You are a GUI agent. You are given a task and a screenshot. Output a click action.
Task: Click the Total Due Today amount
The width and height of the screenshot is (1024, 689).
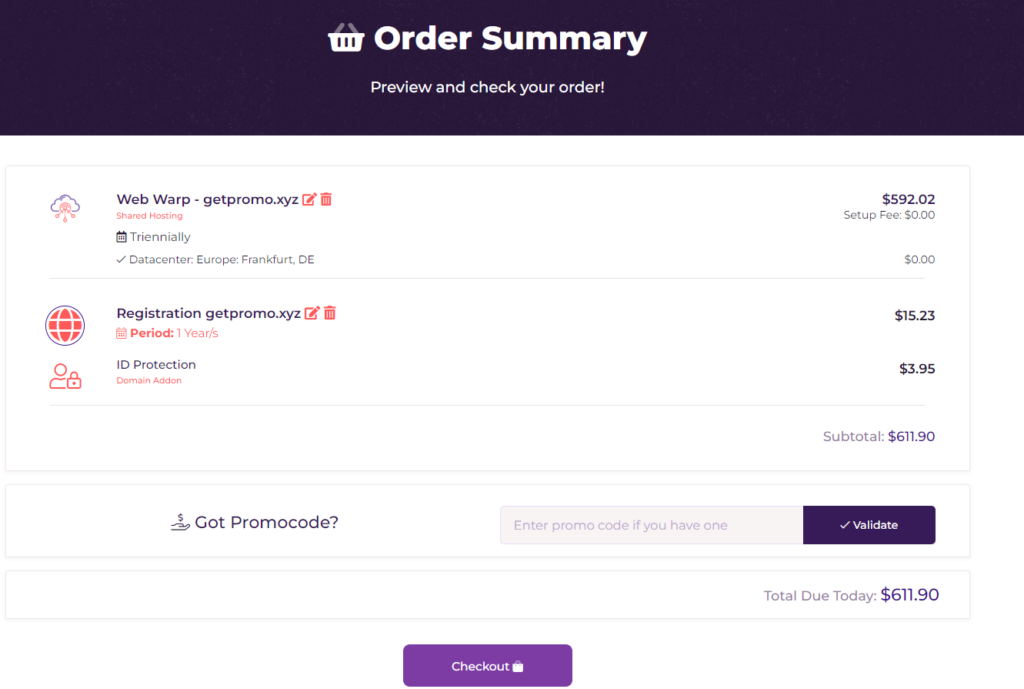908,594
